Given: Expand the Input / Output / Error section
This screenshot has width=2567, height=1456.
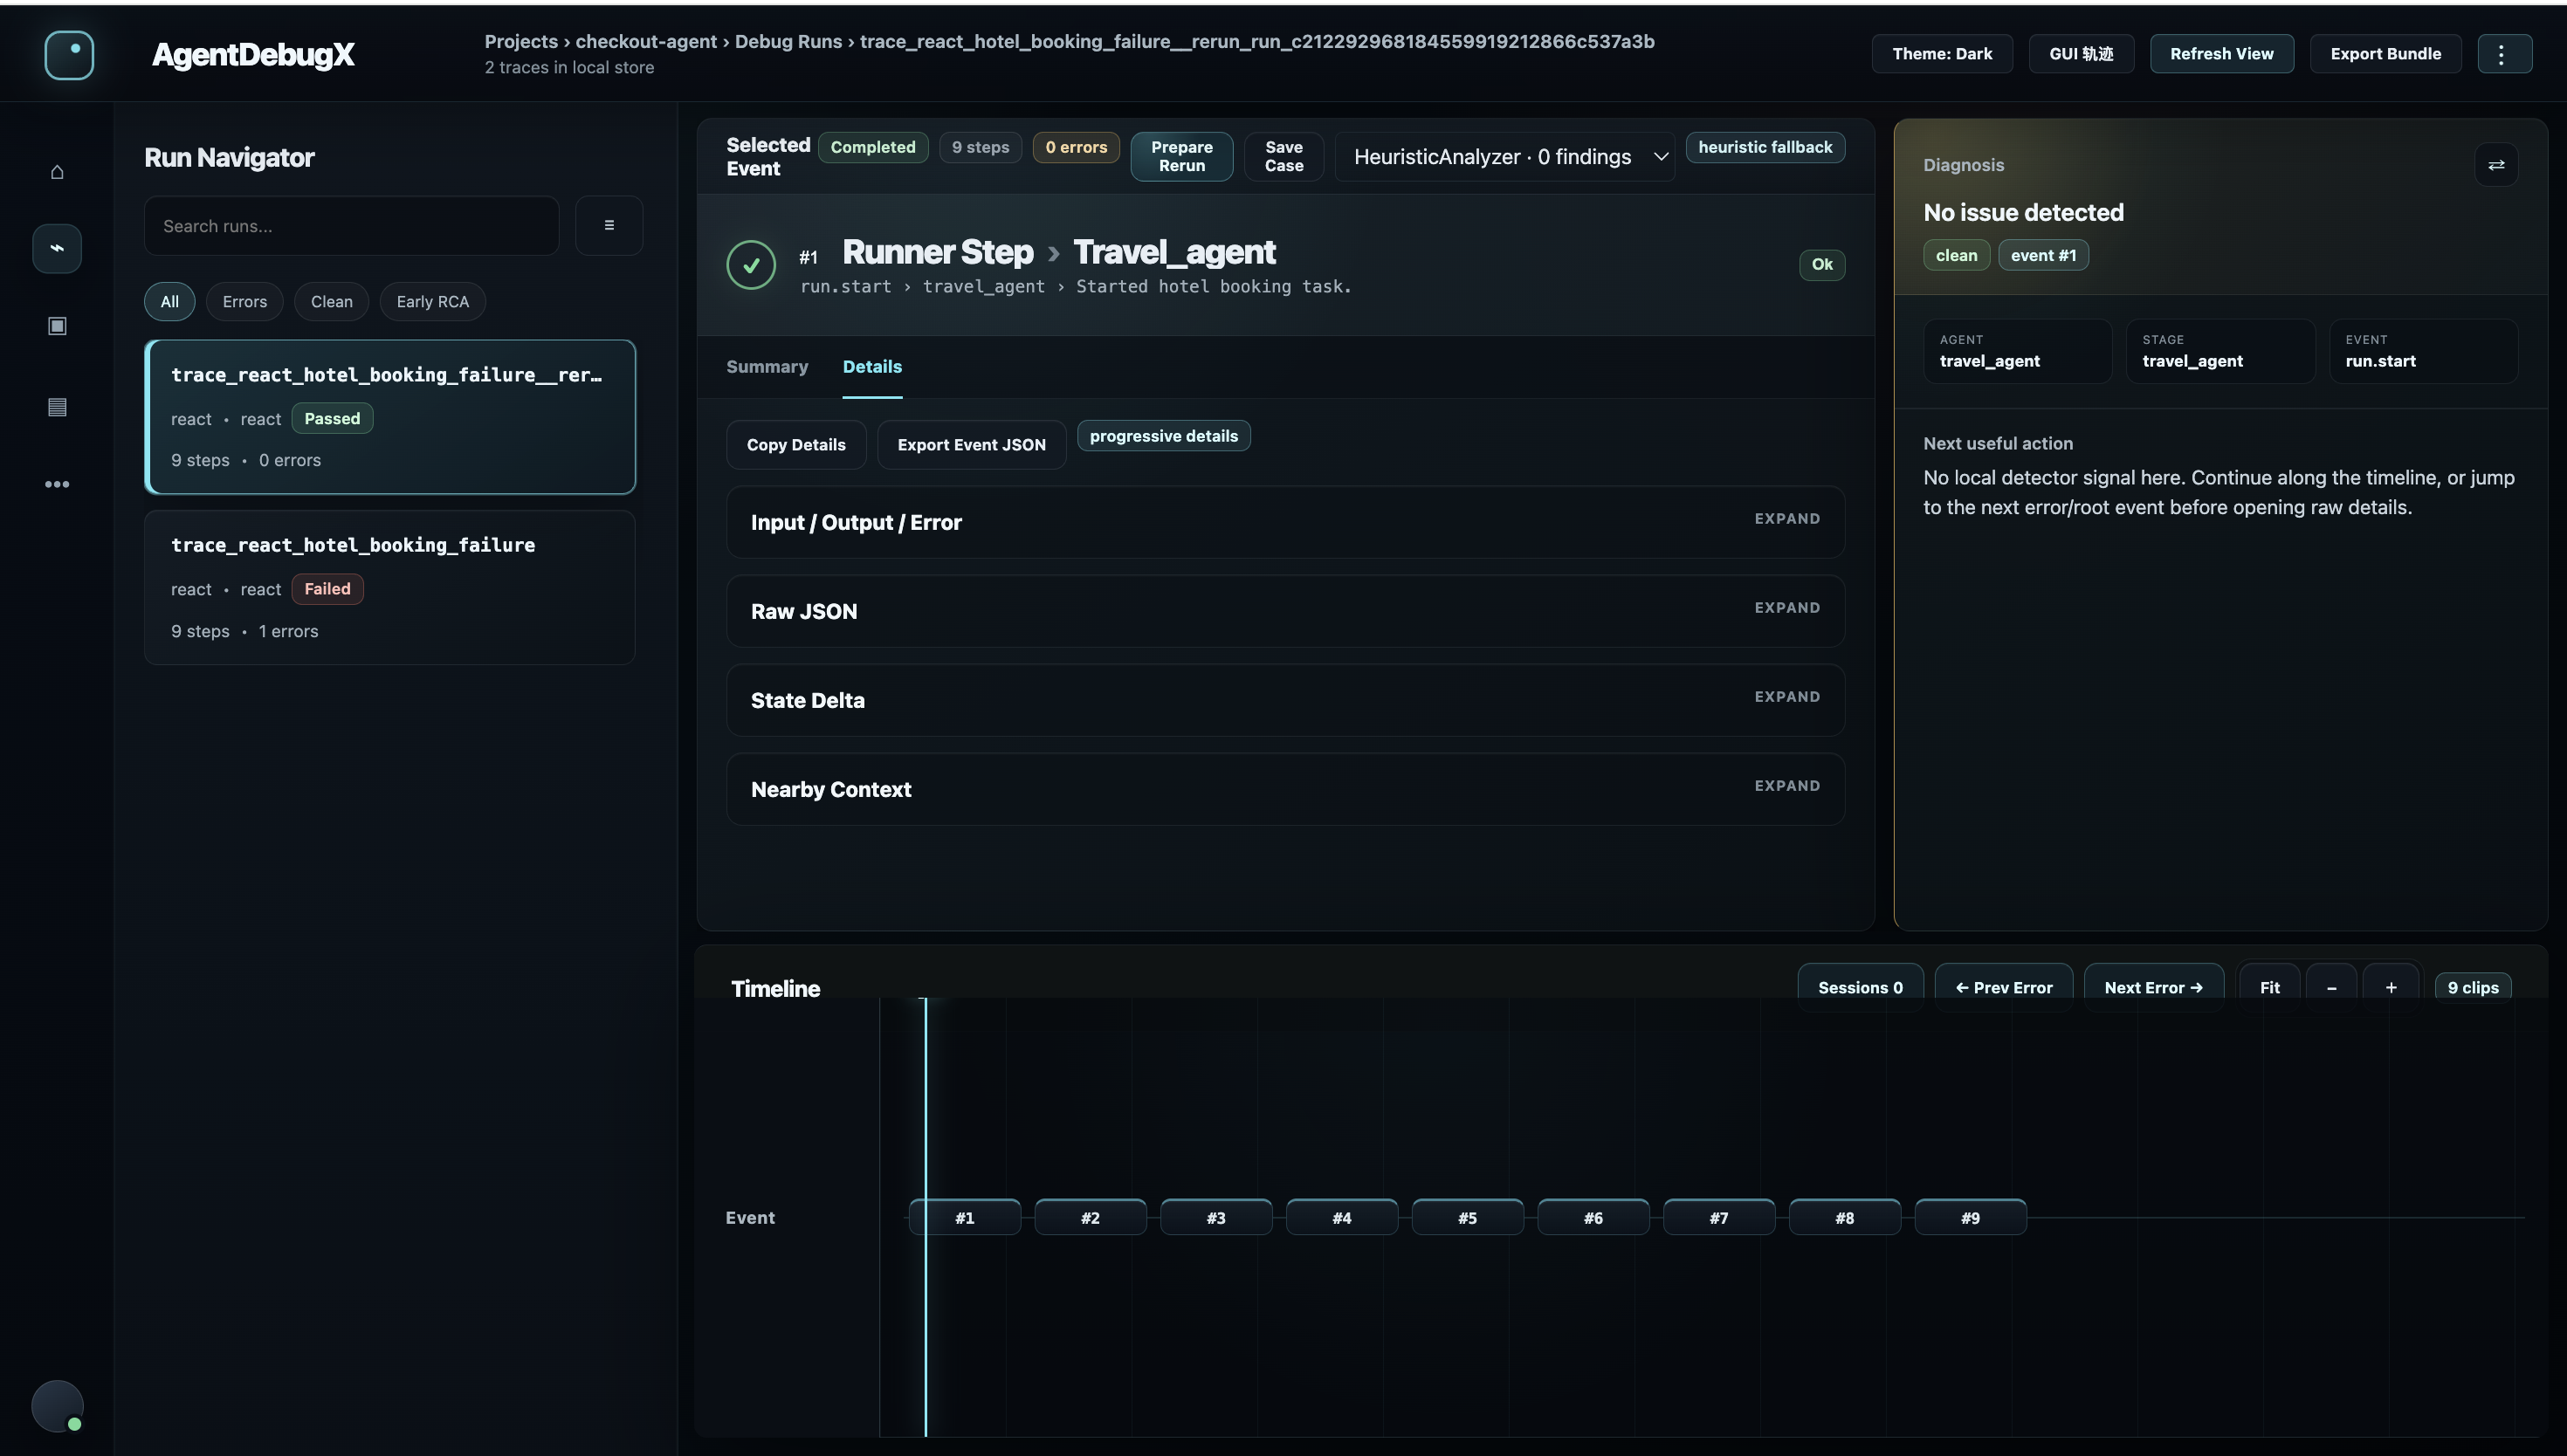Looking at the screenshot, I should click(1285, 522).
